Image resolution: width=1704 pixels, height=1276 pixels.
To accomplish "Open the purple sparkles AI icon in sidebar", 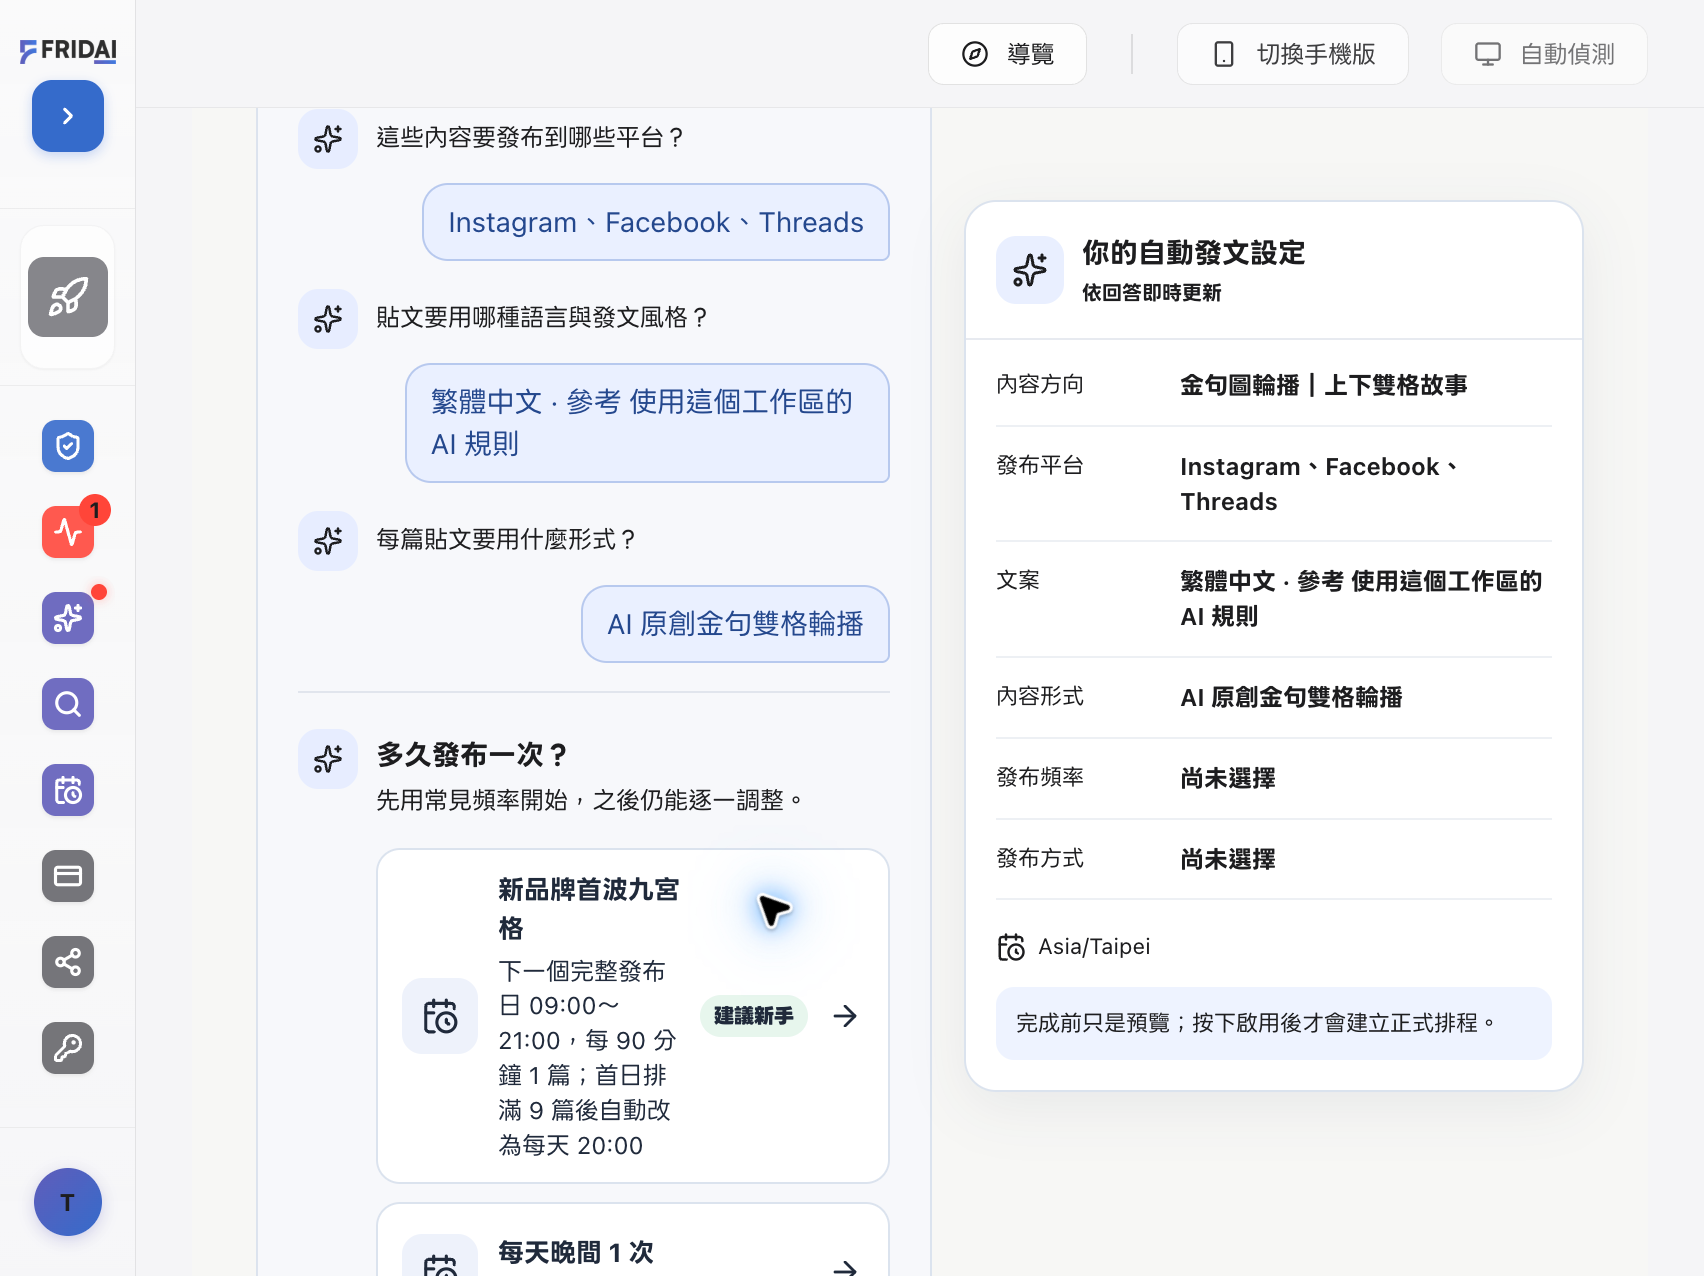I will [x=68, y=618].
